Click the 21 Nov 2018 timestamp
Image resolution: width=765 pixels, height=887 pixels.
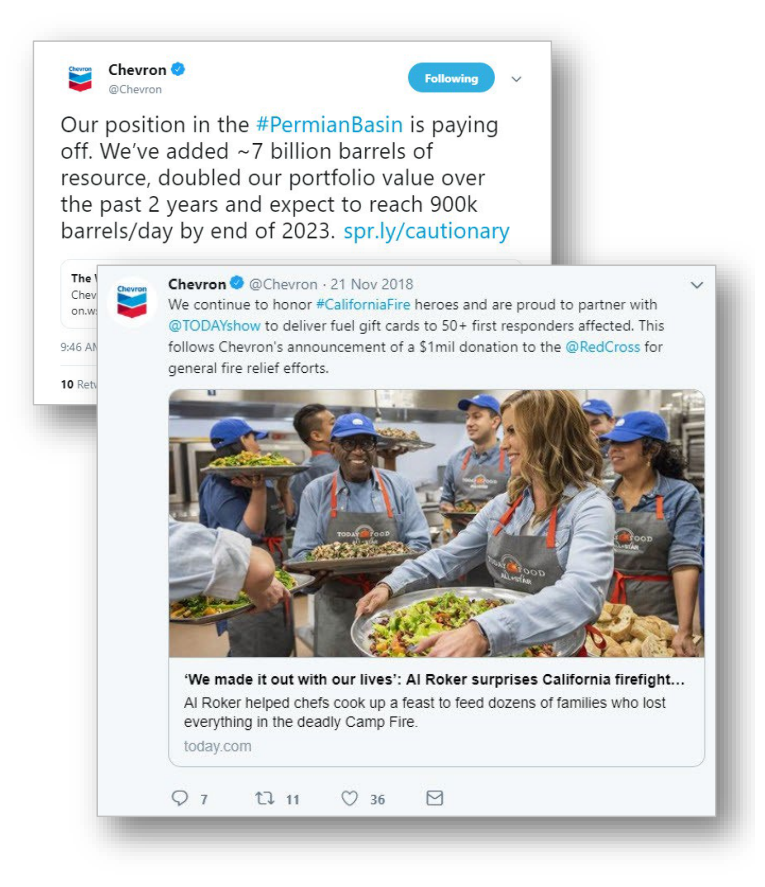369,284
